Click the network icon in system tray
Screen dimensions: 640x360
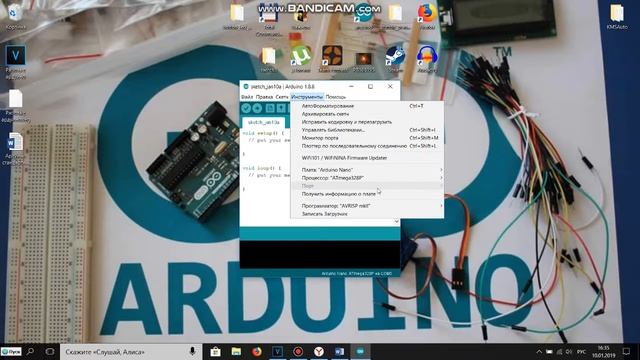[x=559, y=351]
